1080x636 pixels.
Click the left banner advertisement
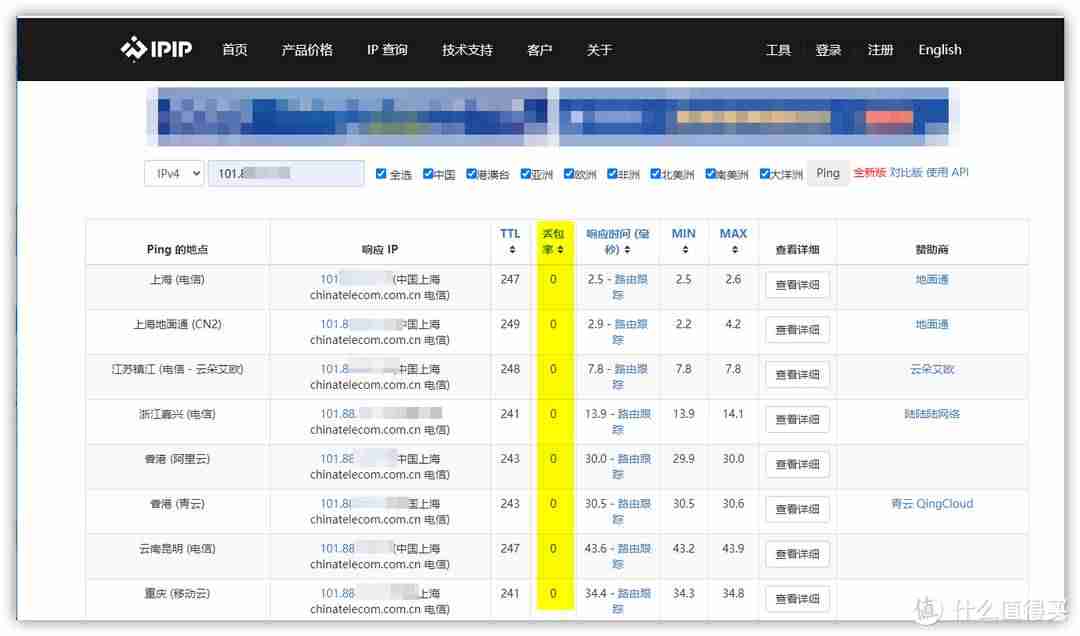pos(352,116)
